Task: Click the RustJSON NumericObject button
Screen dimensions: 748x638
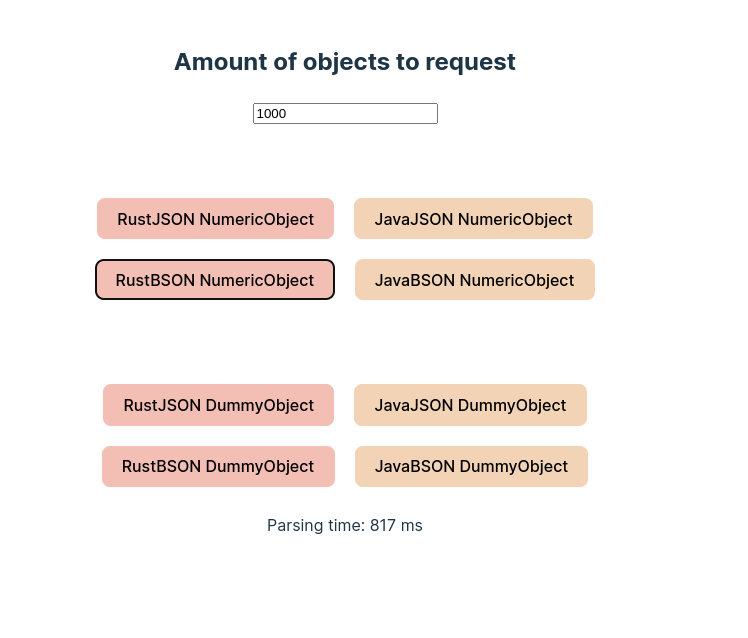Action: pos(215,219)
